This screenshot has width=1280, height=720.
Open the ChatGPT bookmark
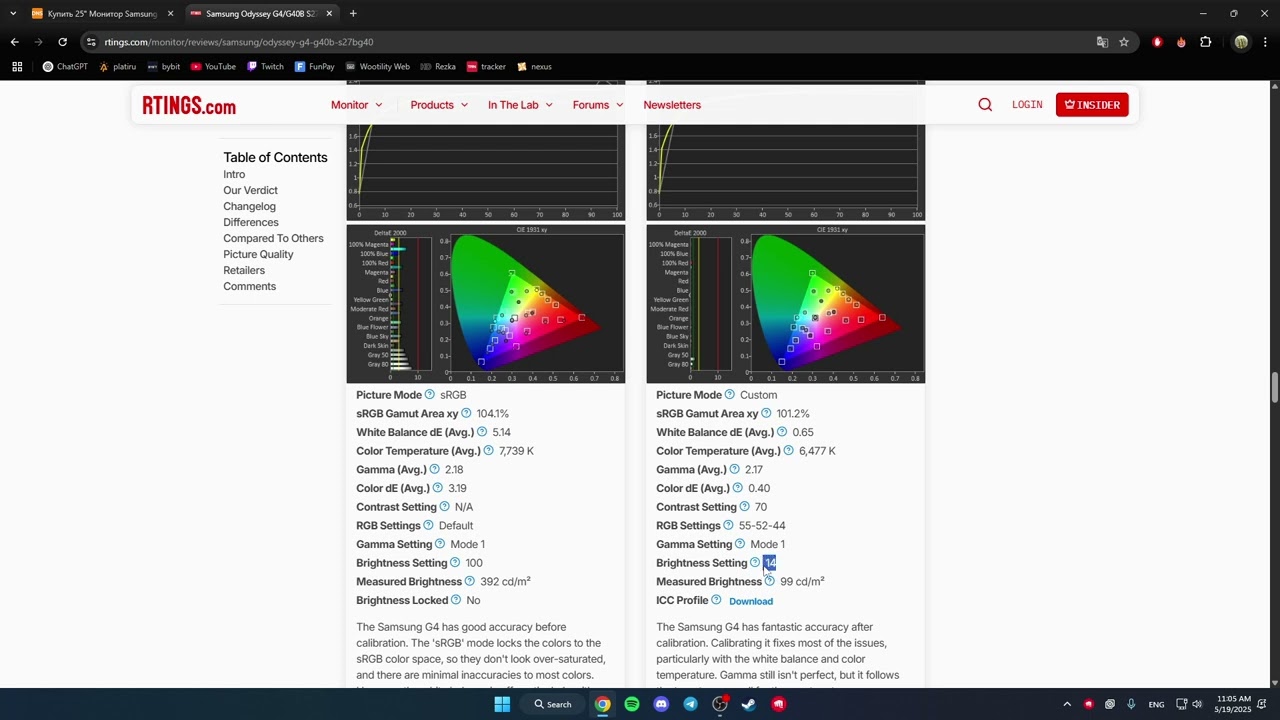(65, 67)
